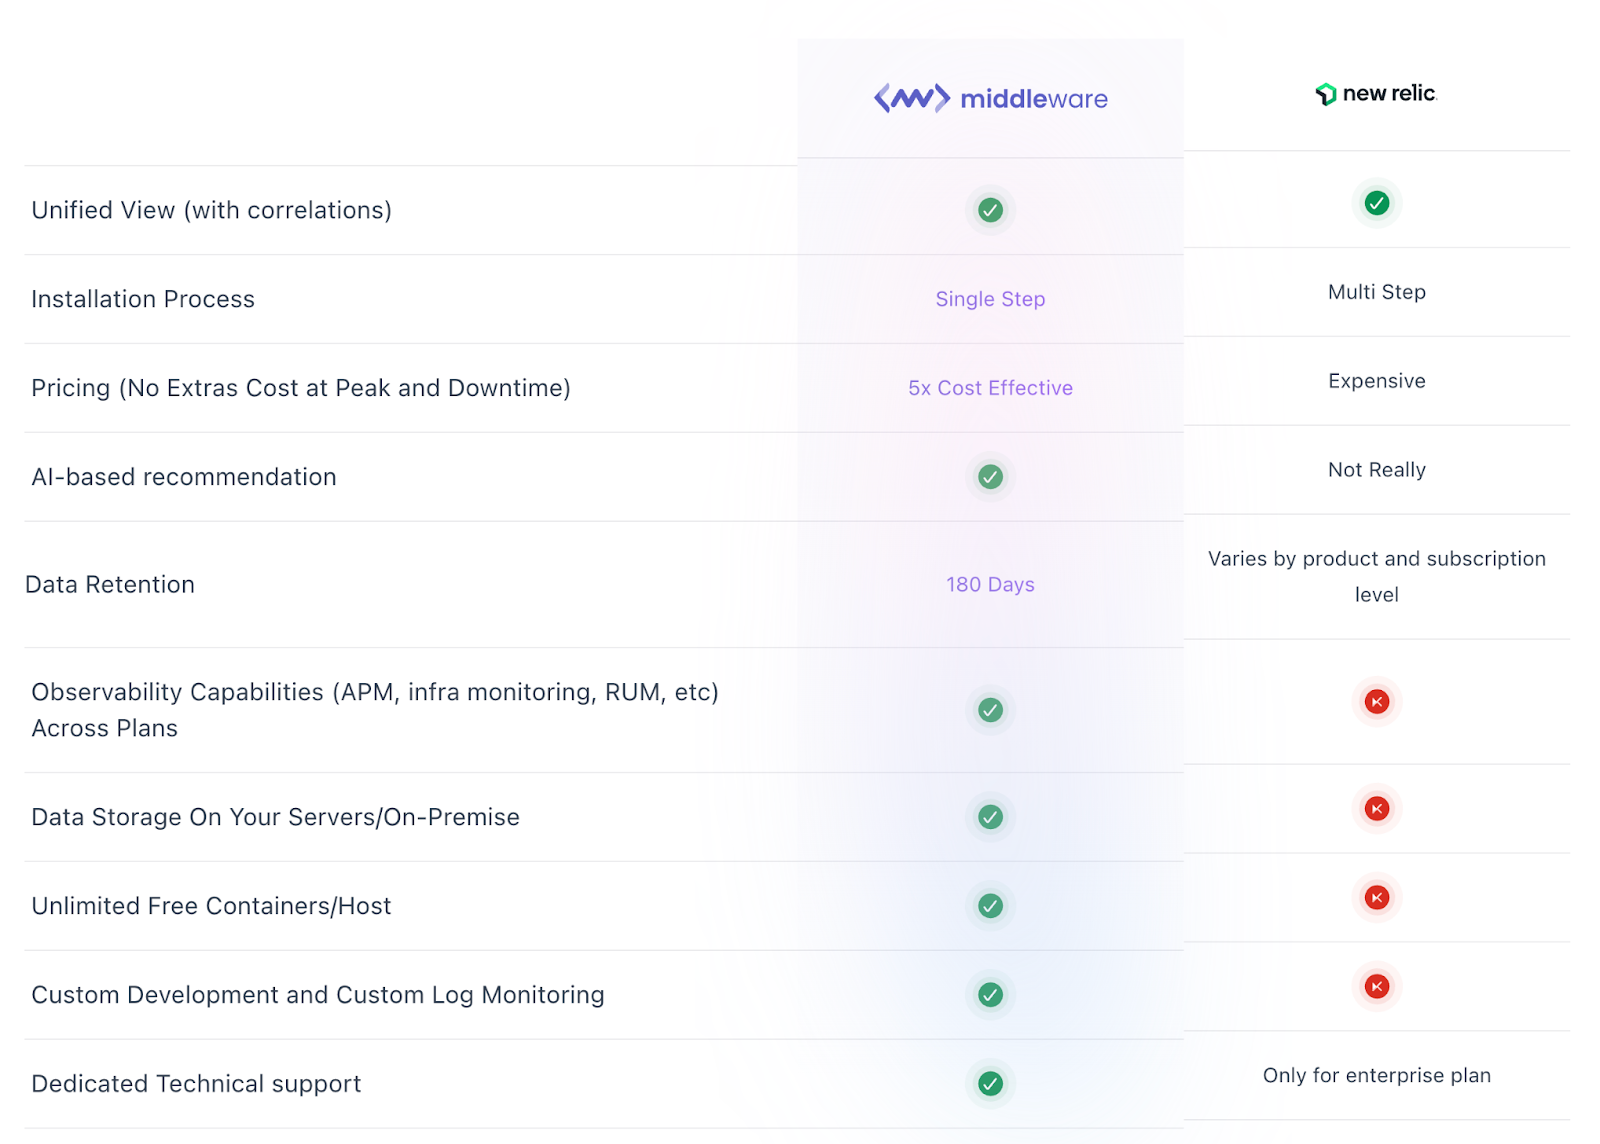Click New Relic's red cross for Data Storage On-Premise
Image resolution: width=1600 pixels, height=1144 pixels.
coord(1377,809)
